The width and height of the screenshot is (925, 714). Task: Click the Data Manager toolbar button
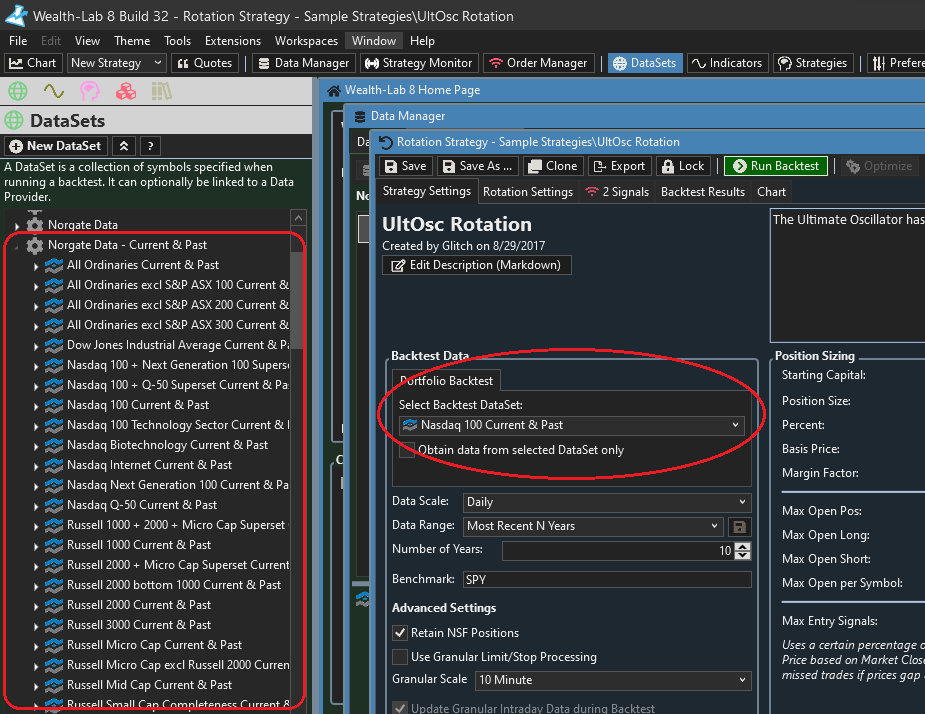pyautogui.click(x=304, y=63)
